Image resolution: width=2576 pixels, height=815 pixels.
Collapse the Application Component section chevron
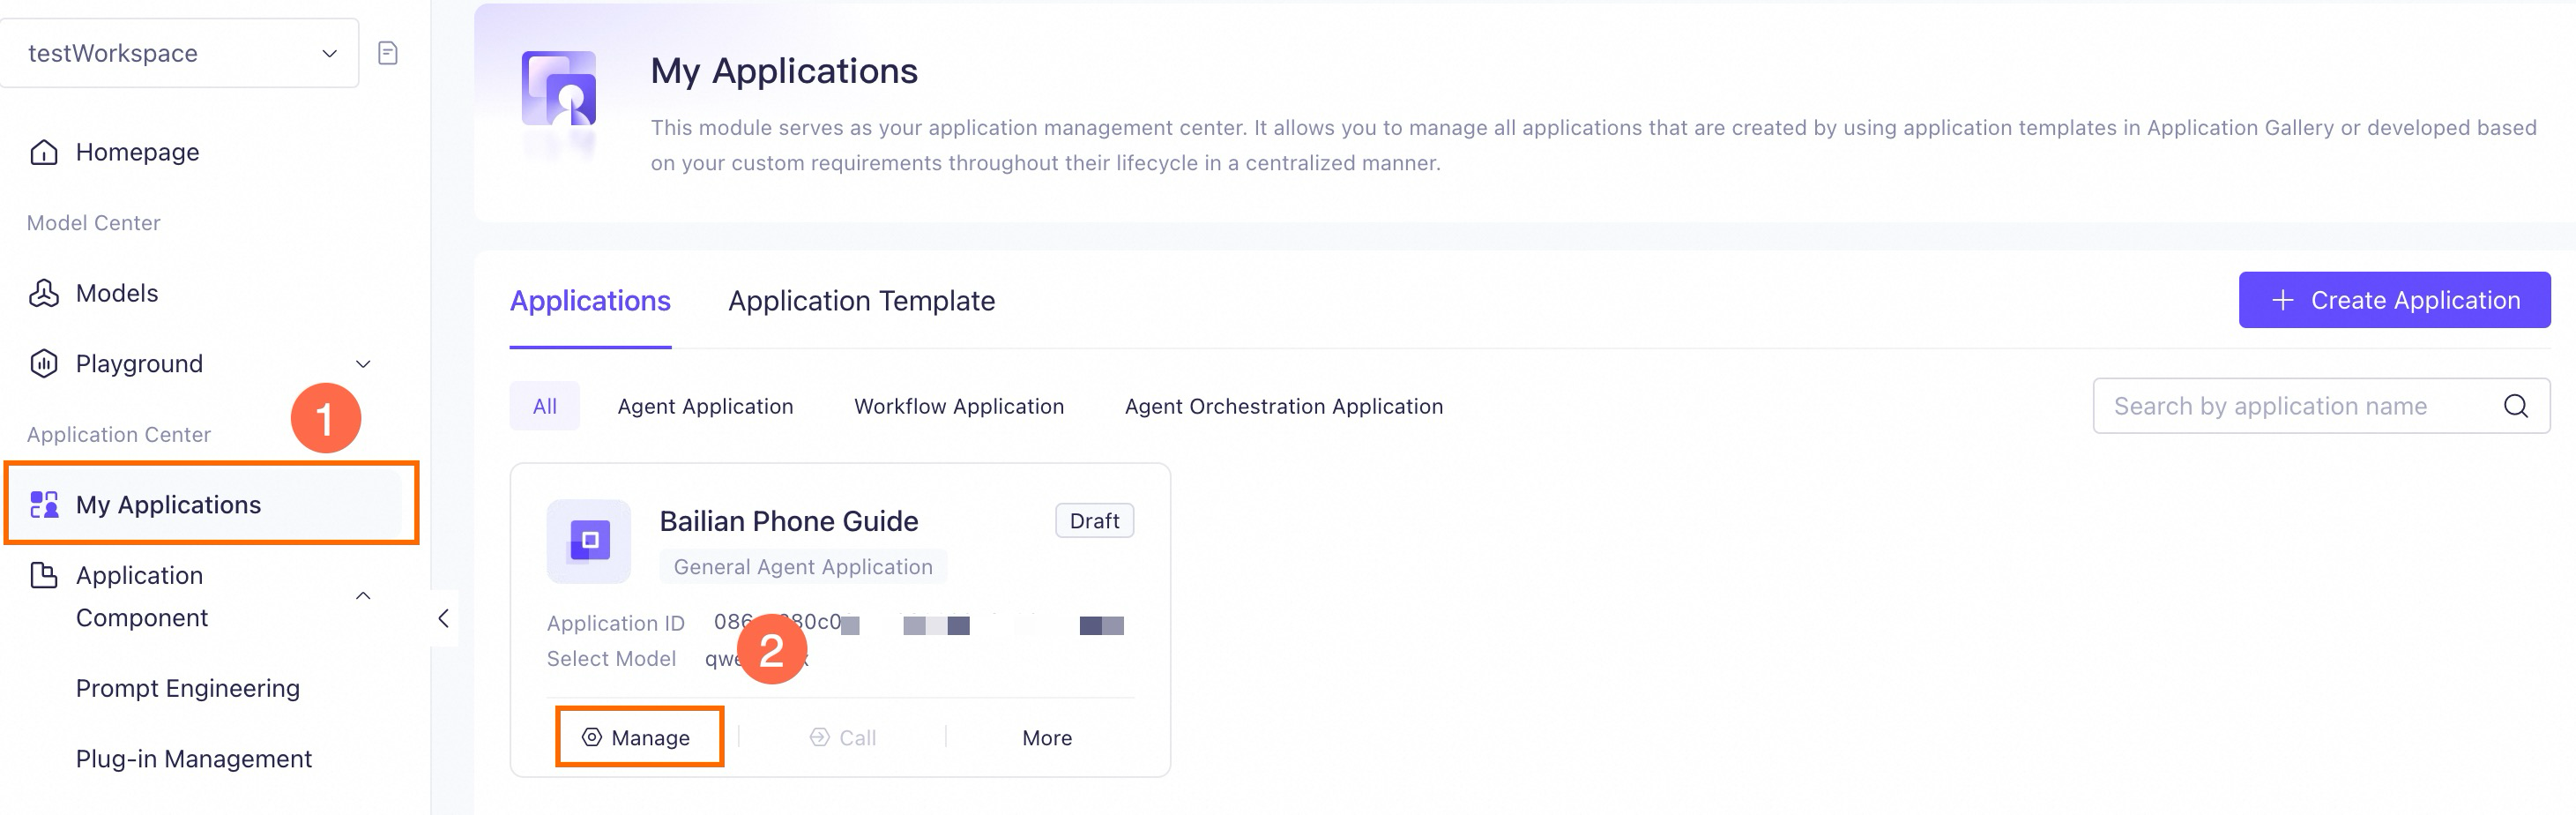pyautogui.click(x=363, y=596)
